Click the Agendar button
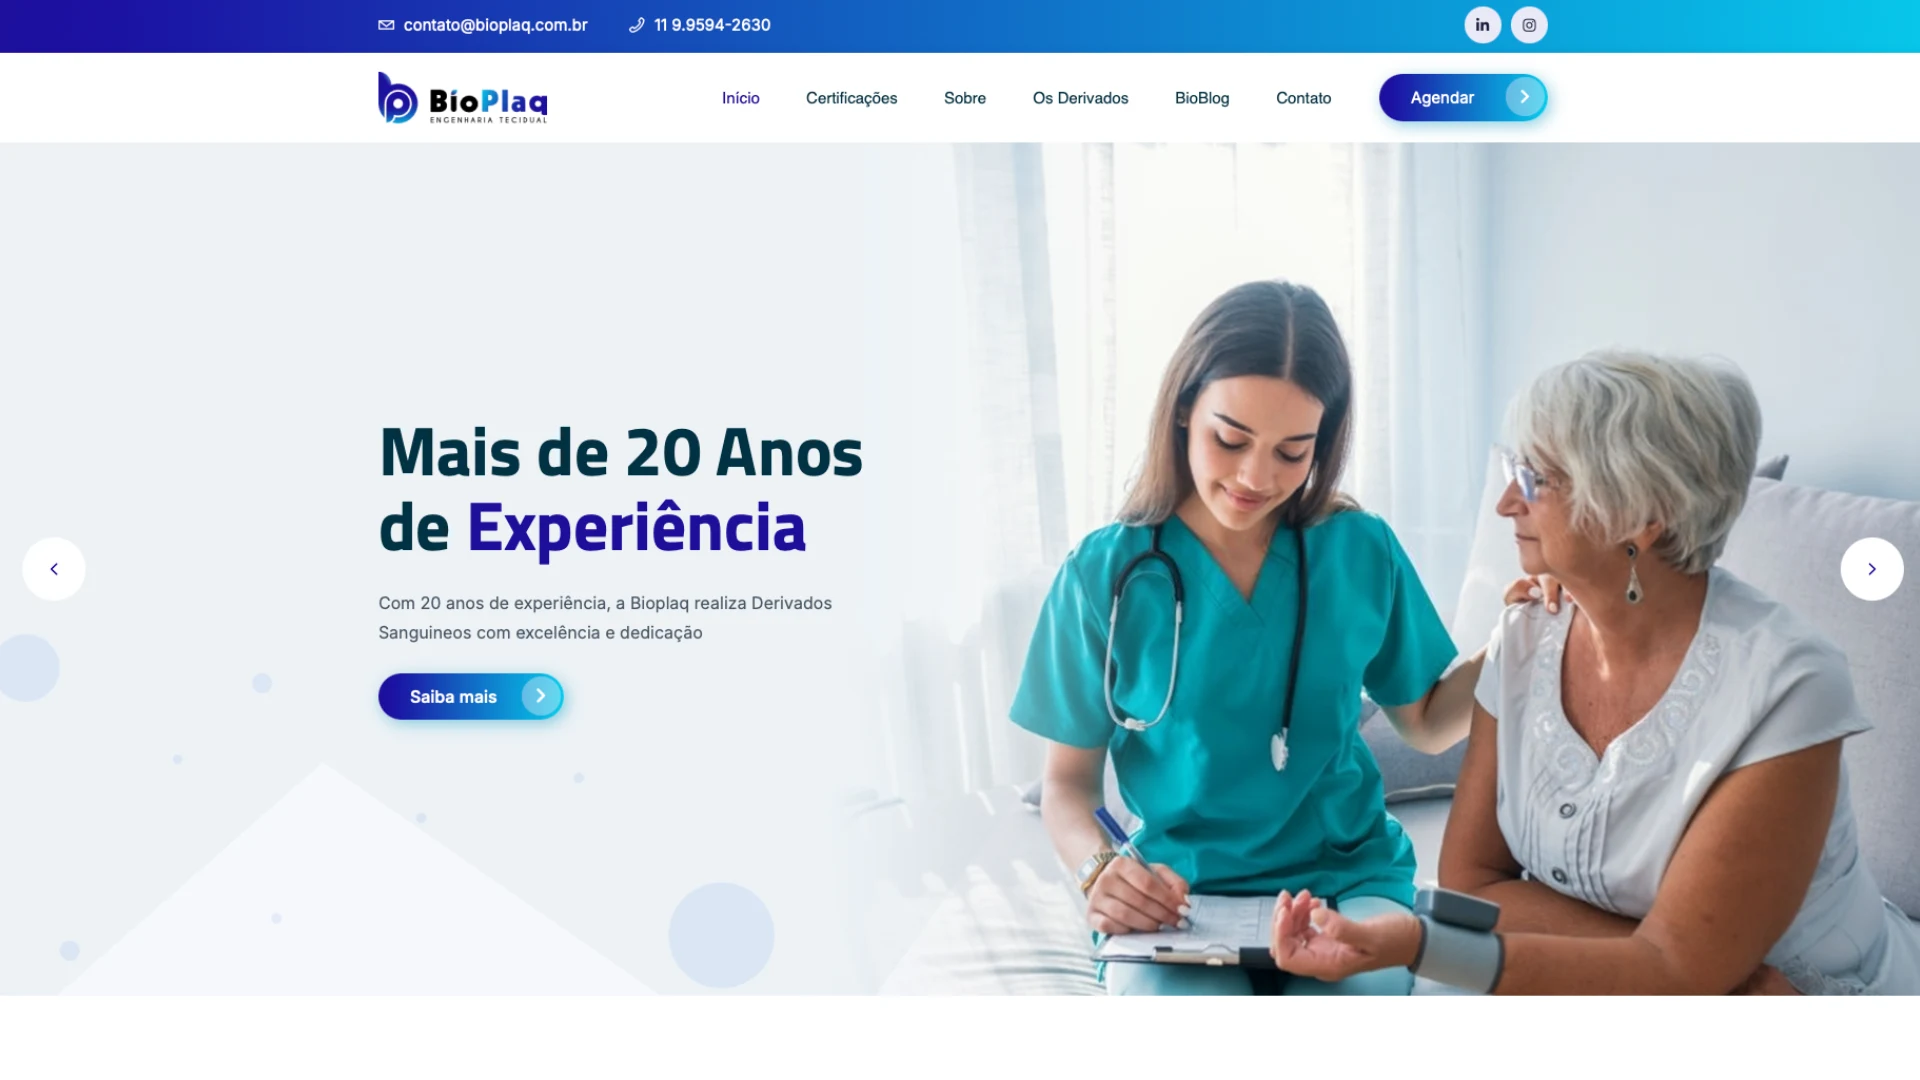1920x1080 pixels. point(1463,97)
